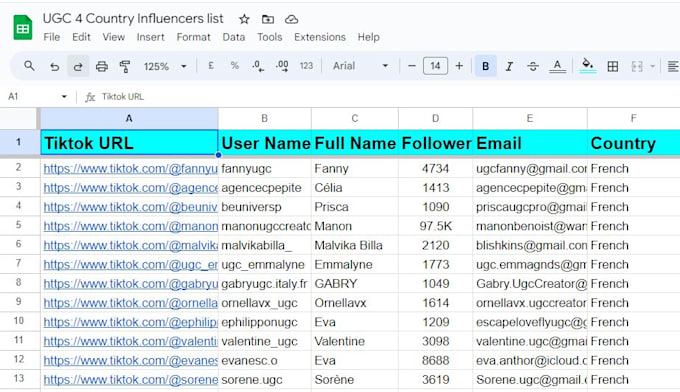Select the valentine.ugc@gmail email cell
680x392 pixels.
click(530, 341)
